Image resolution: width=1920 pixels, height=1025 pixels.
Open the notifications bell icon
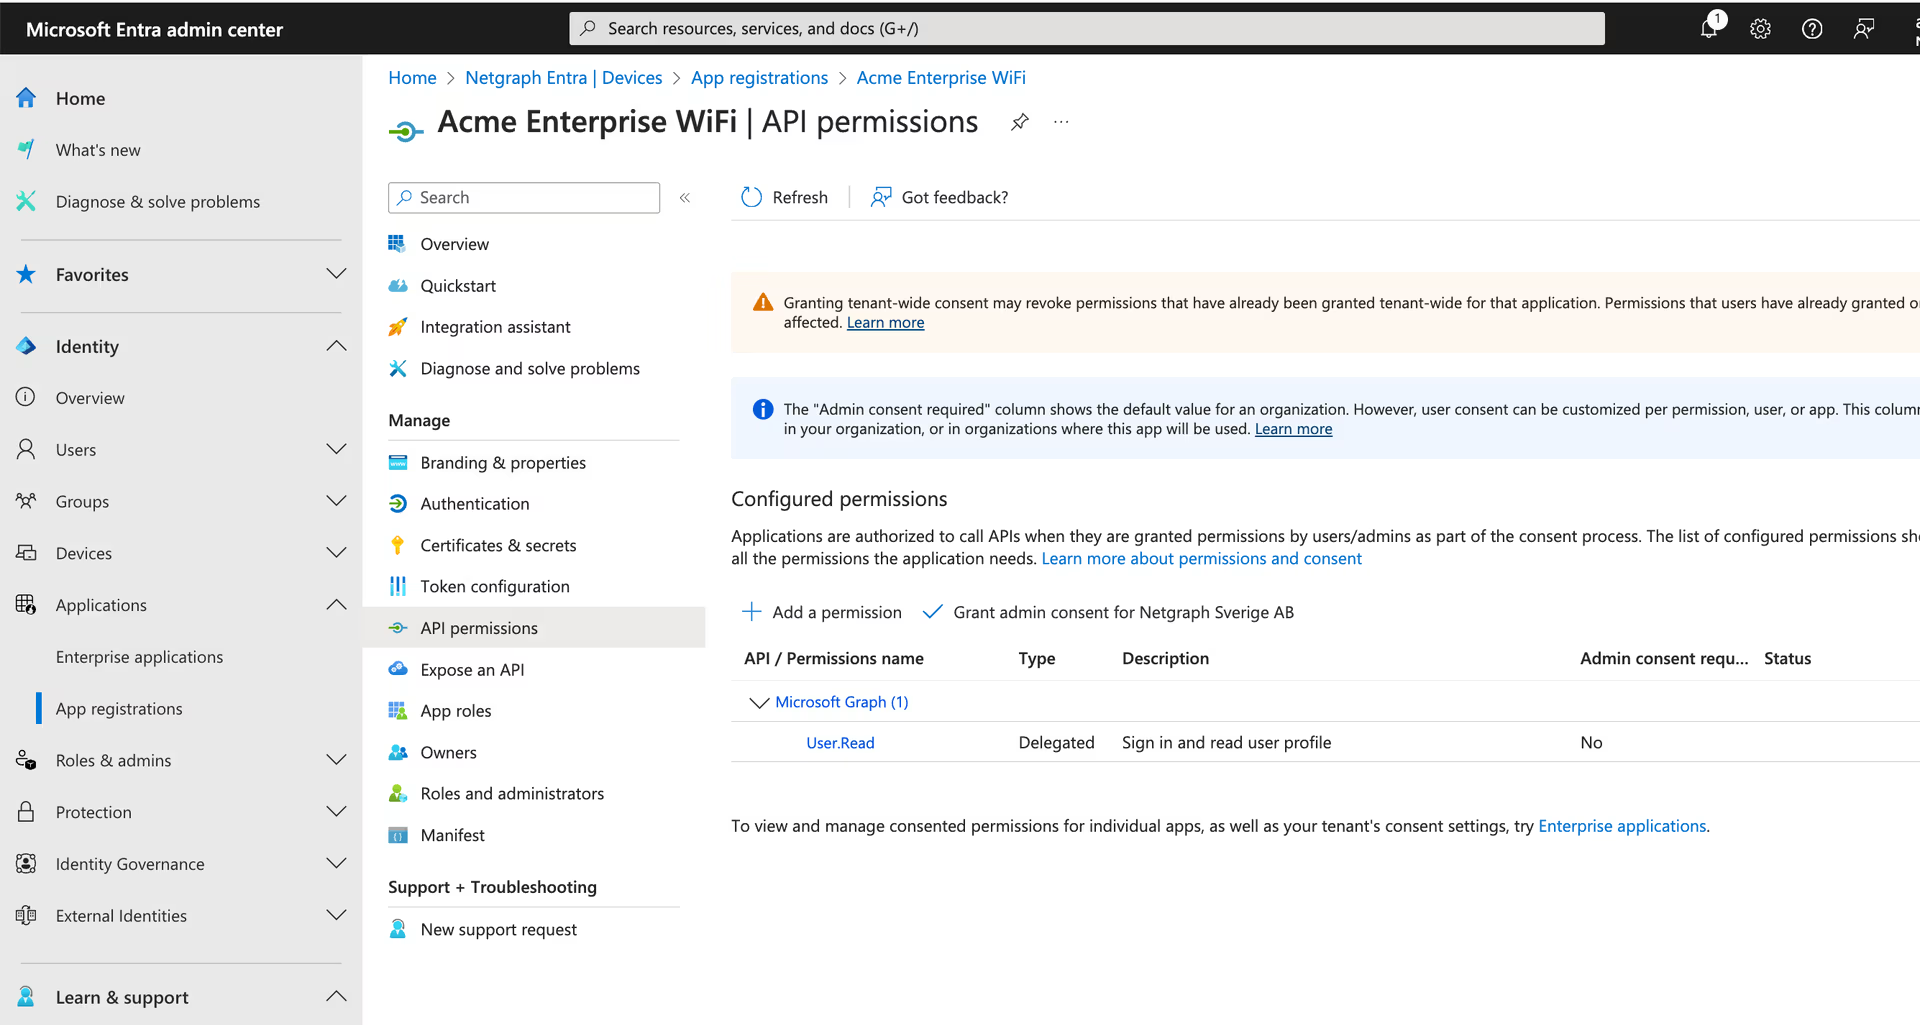point(1710,28)
